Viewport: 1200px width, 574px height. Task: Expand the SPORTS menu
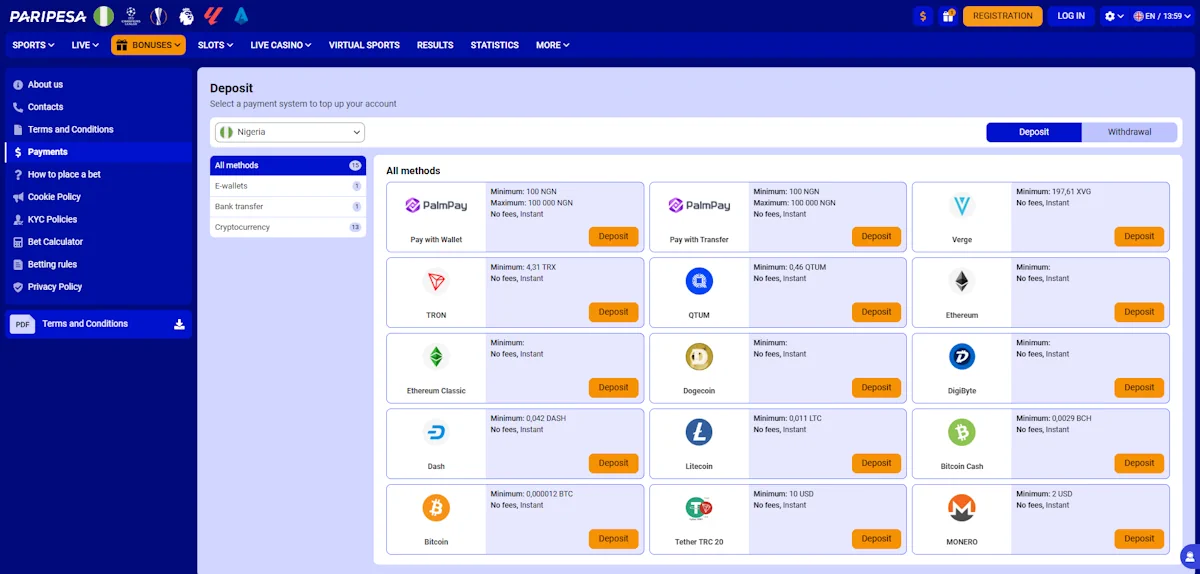coord(32,45)
